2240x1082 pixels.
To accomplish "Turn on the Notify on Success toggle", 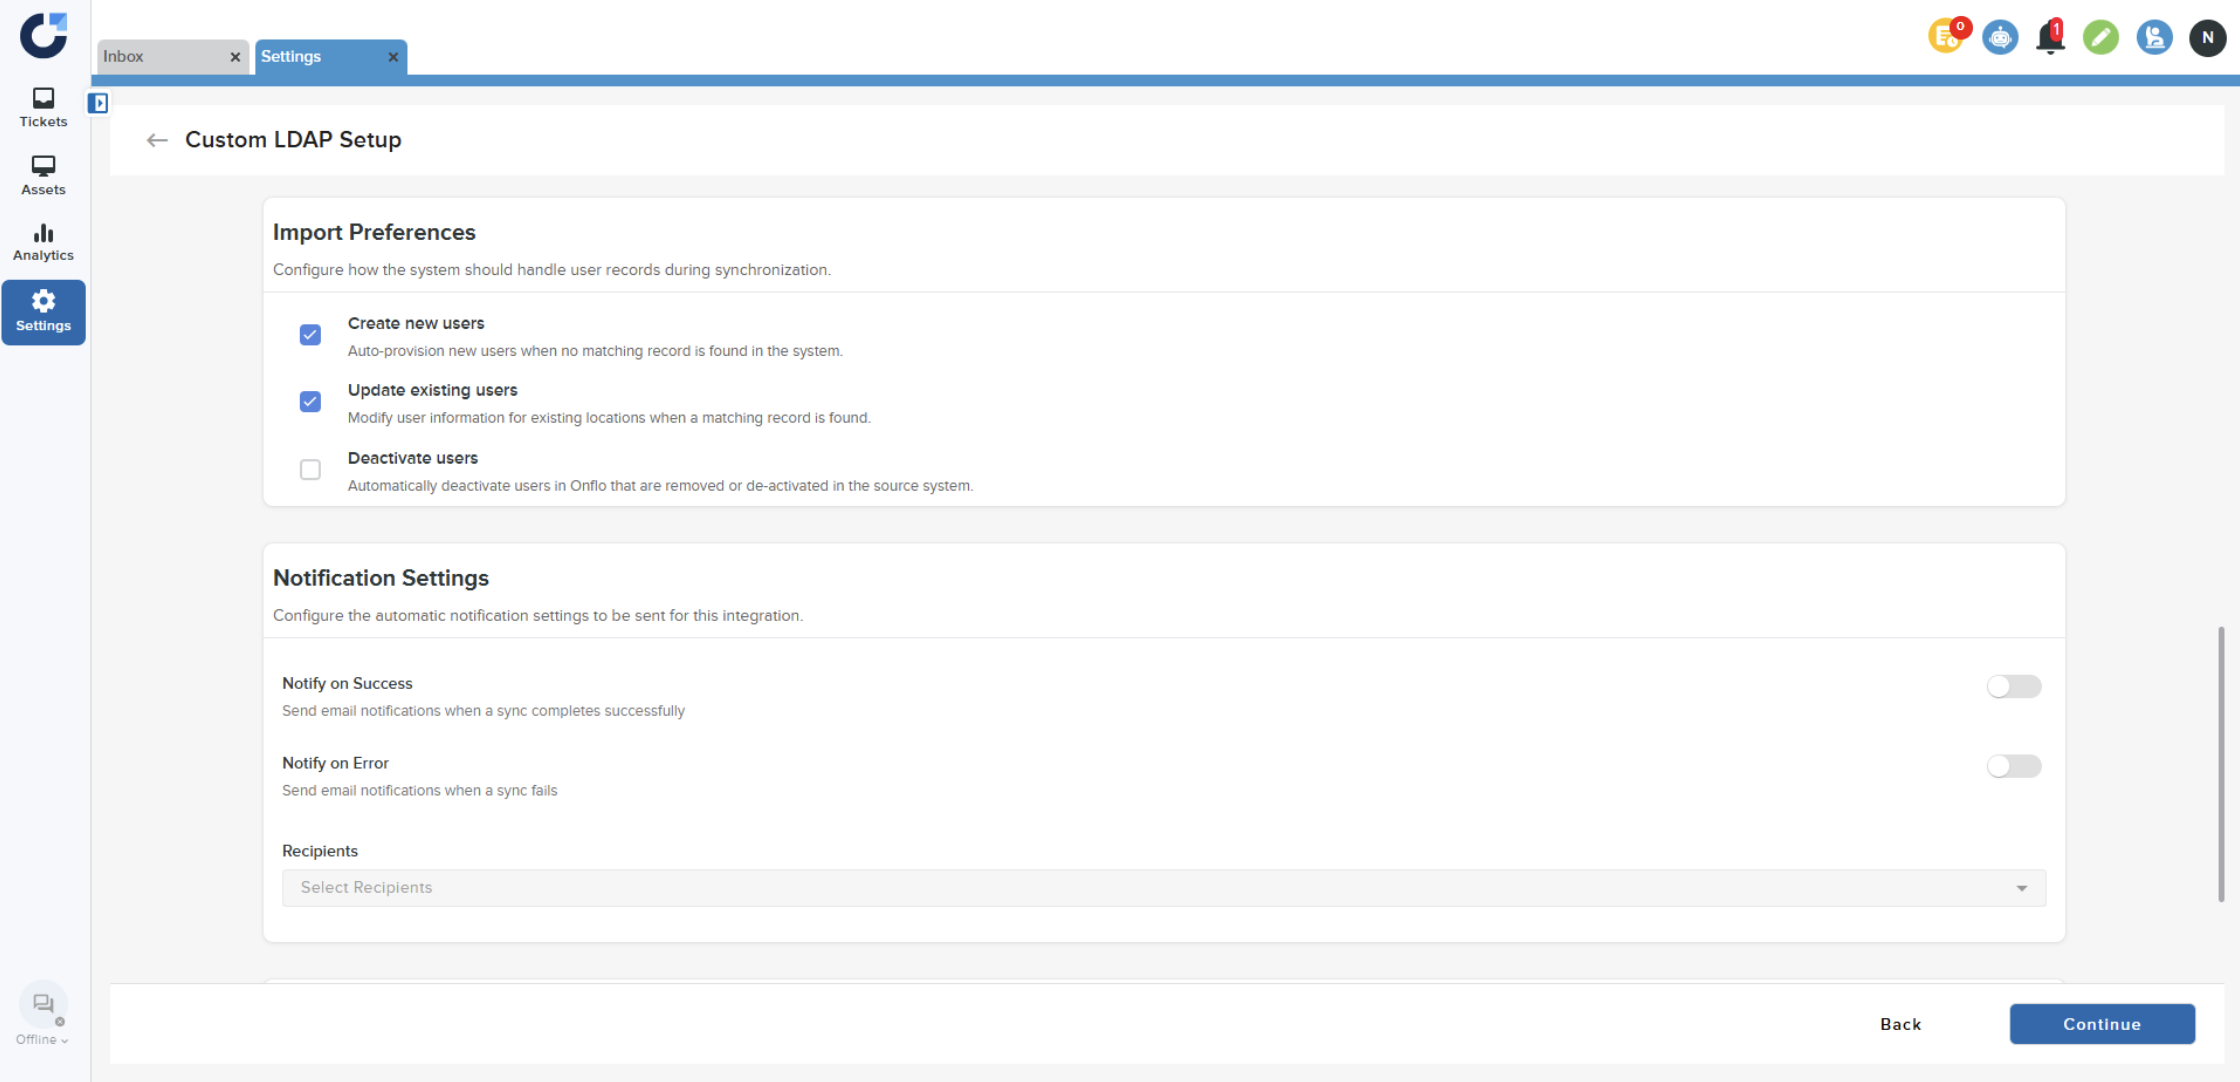I will pos(2013,686).
